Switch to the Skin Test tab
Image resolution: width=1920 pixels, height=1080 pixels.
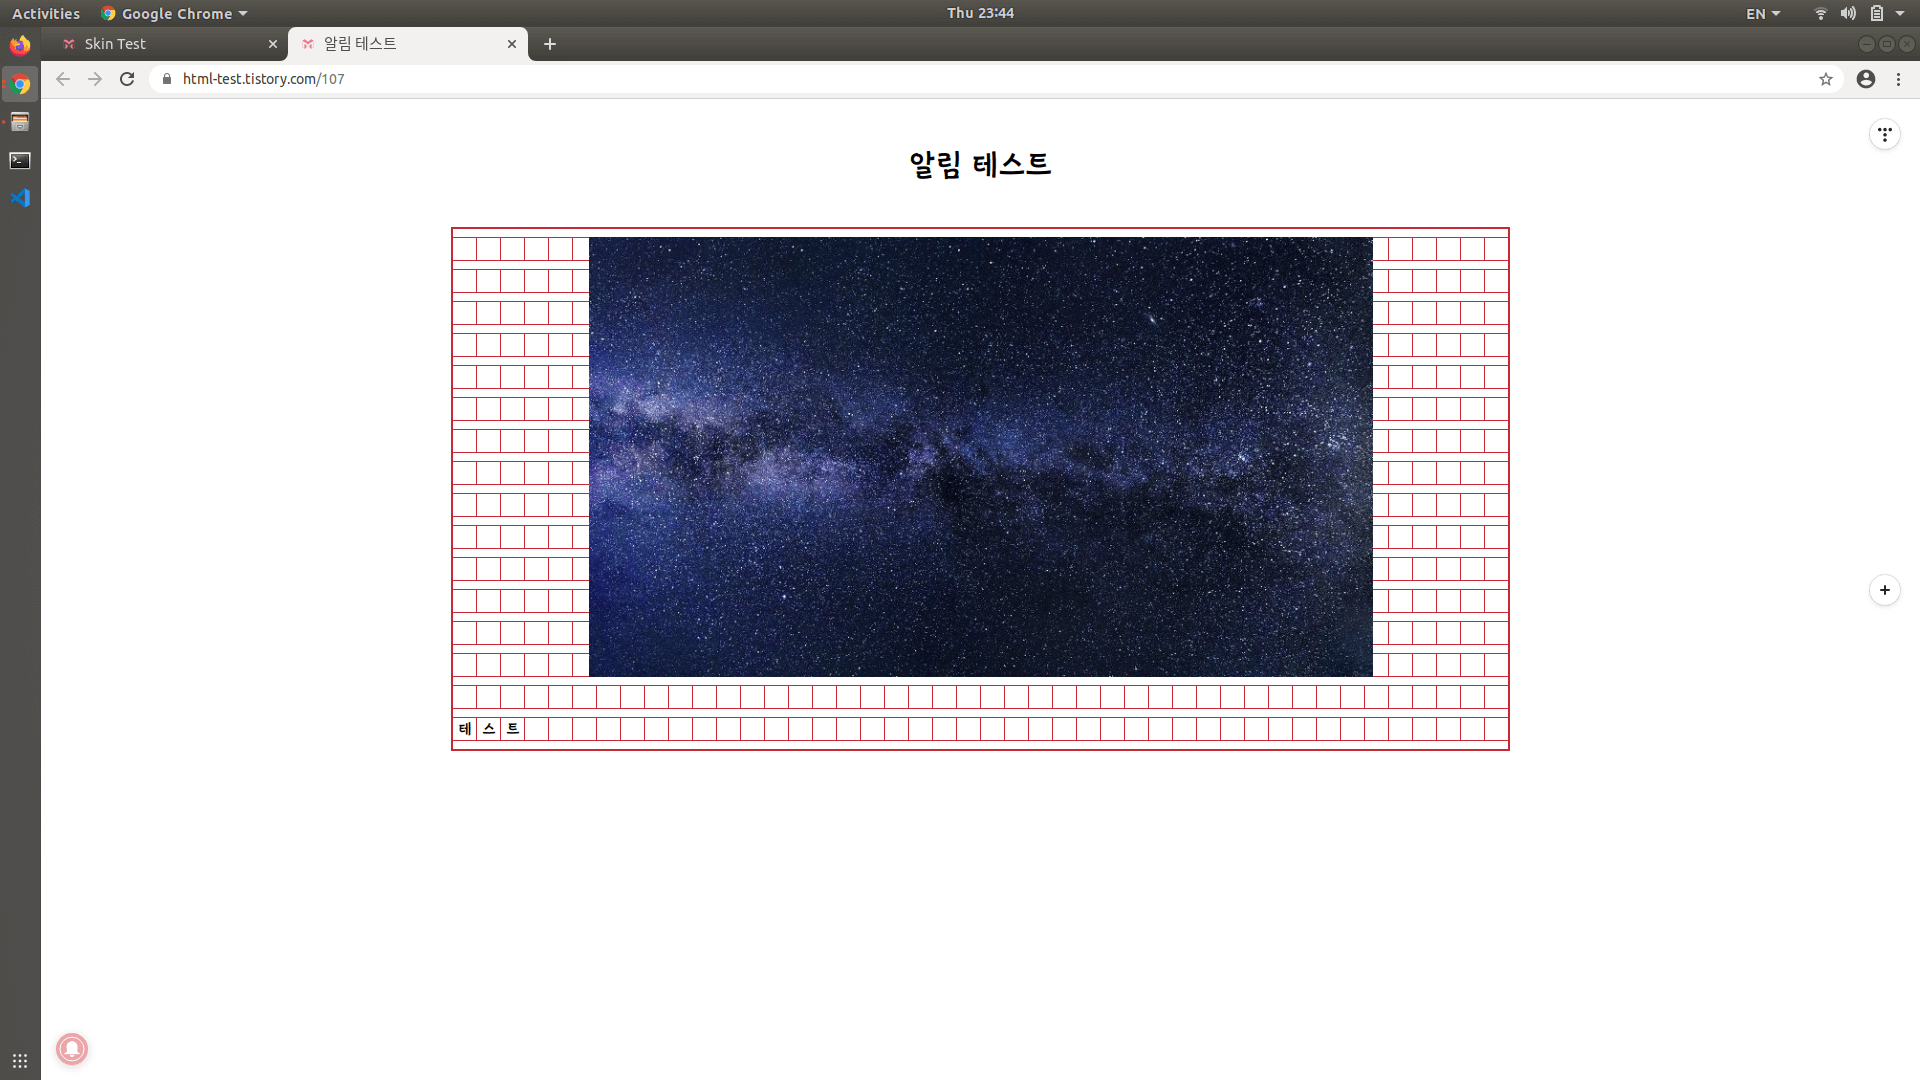coord(165,44)
